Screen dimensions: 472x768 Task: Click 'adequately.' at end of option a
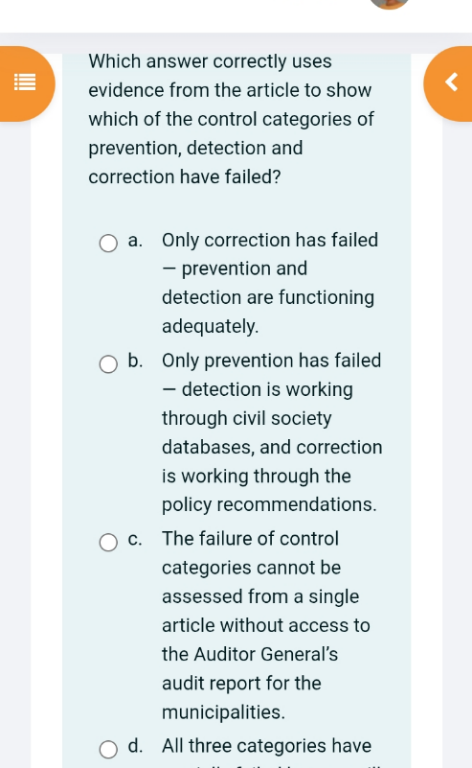coord(210,326)
